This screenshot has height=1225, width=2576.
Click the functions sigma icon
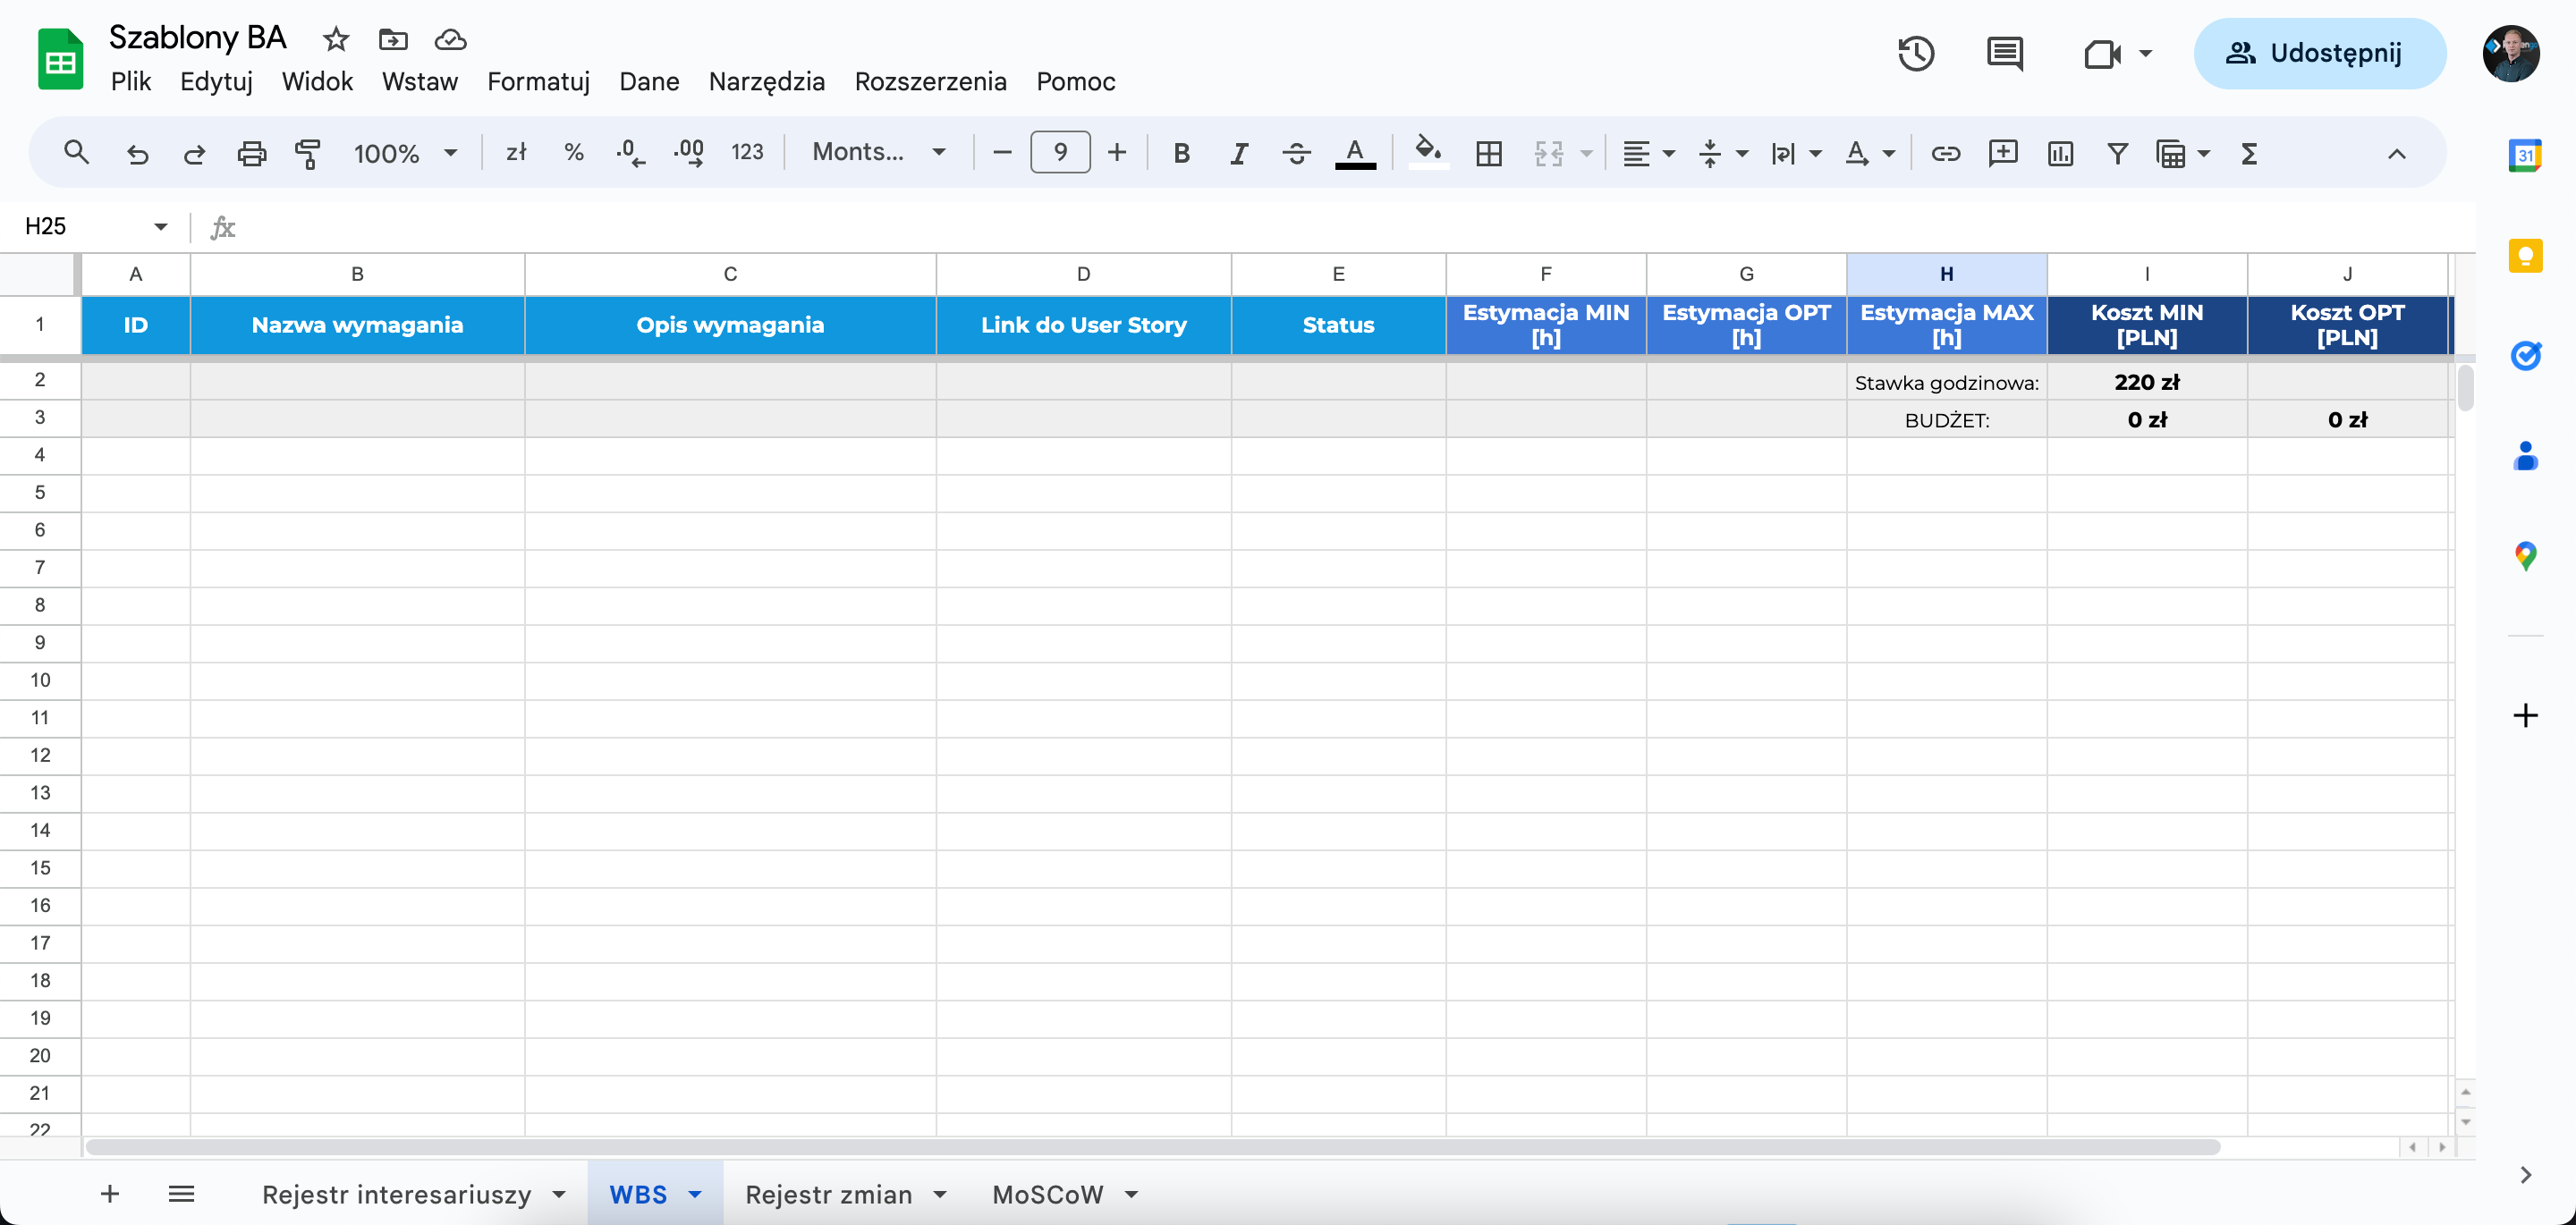pyautogui.click(x=2249, y=153)
